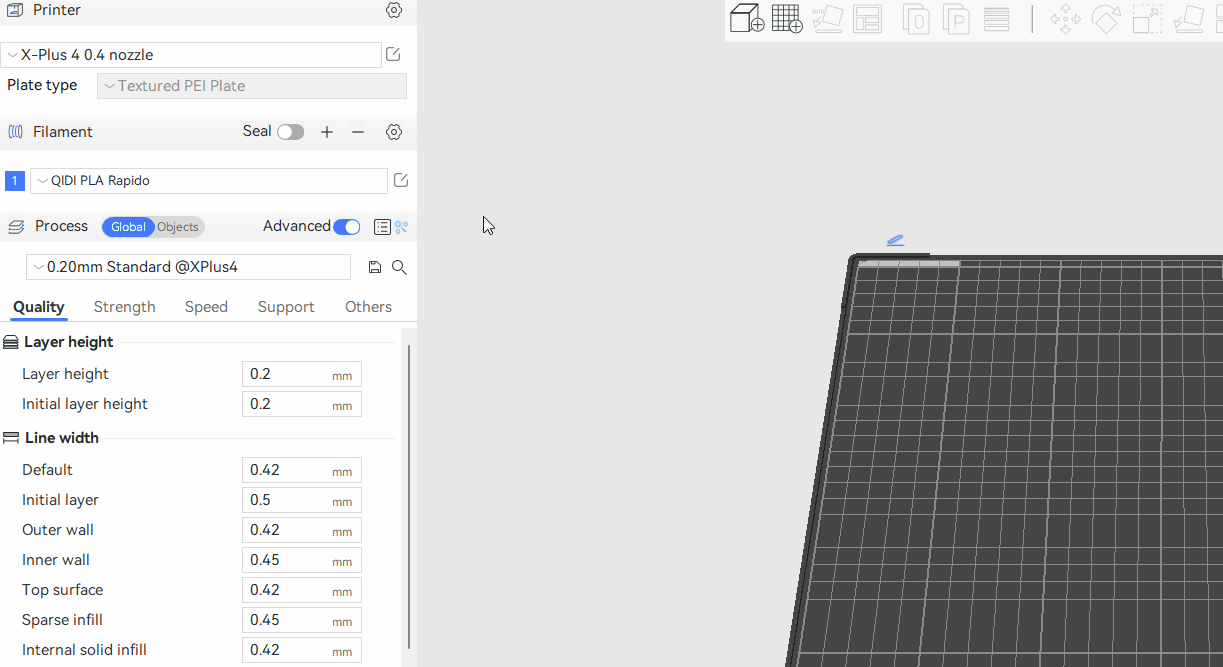The width and height of the screenshot is (1223, 667).
Task: Search process settings with magnifier icon
Action: (x=399, y=267)
